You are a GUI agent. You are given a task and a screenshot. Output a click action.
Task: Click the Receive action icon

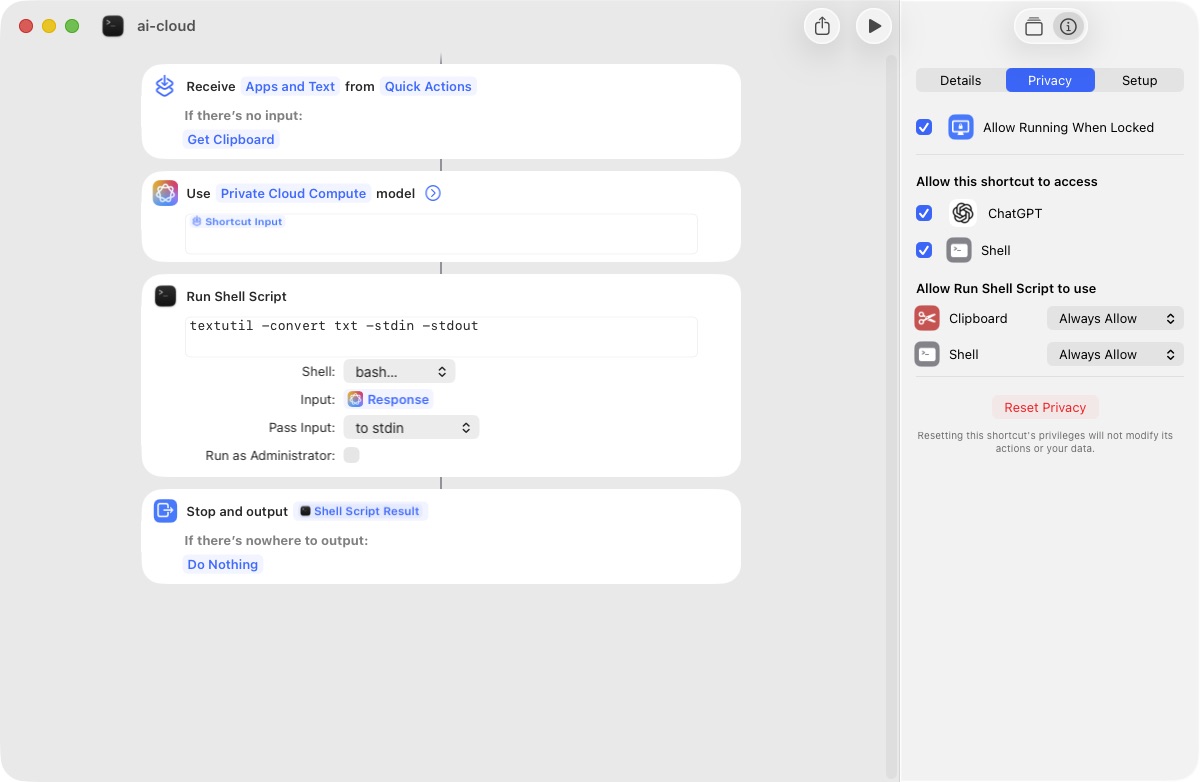(x=164, y=86)
